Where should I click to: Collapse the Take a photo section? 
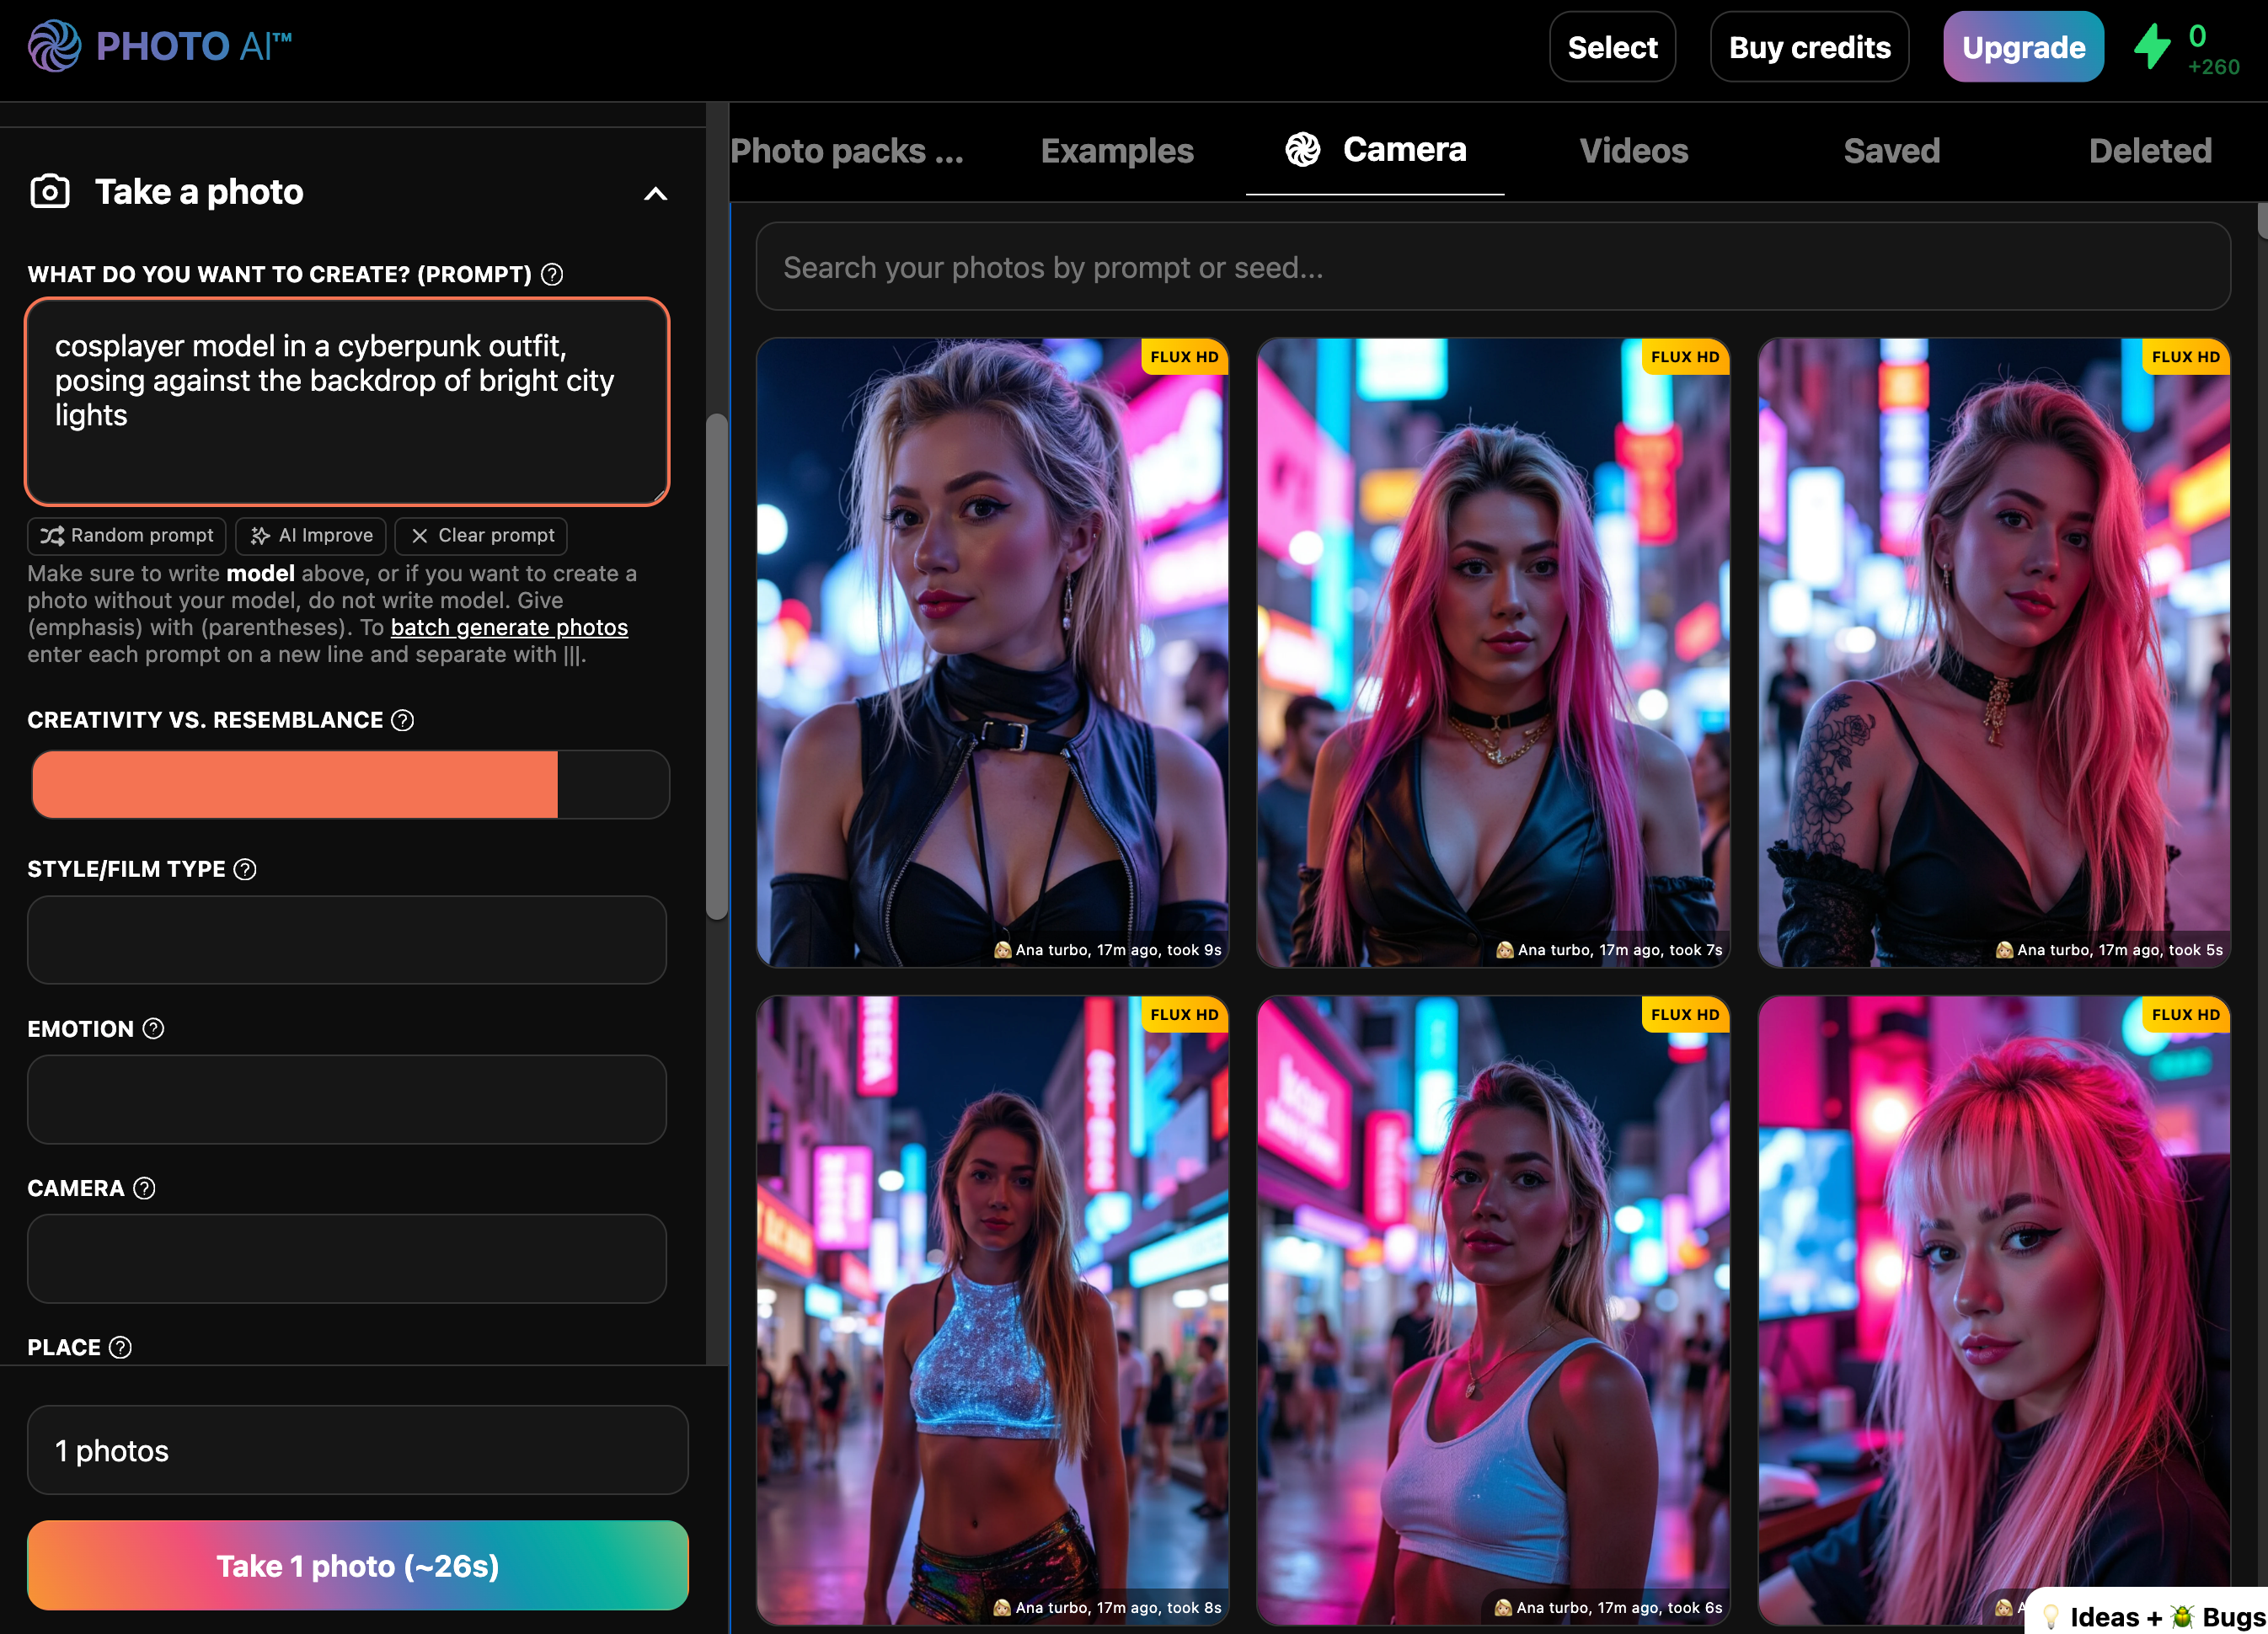point(655,193)
